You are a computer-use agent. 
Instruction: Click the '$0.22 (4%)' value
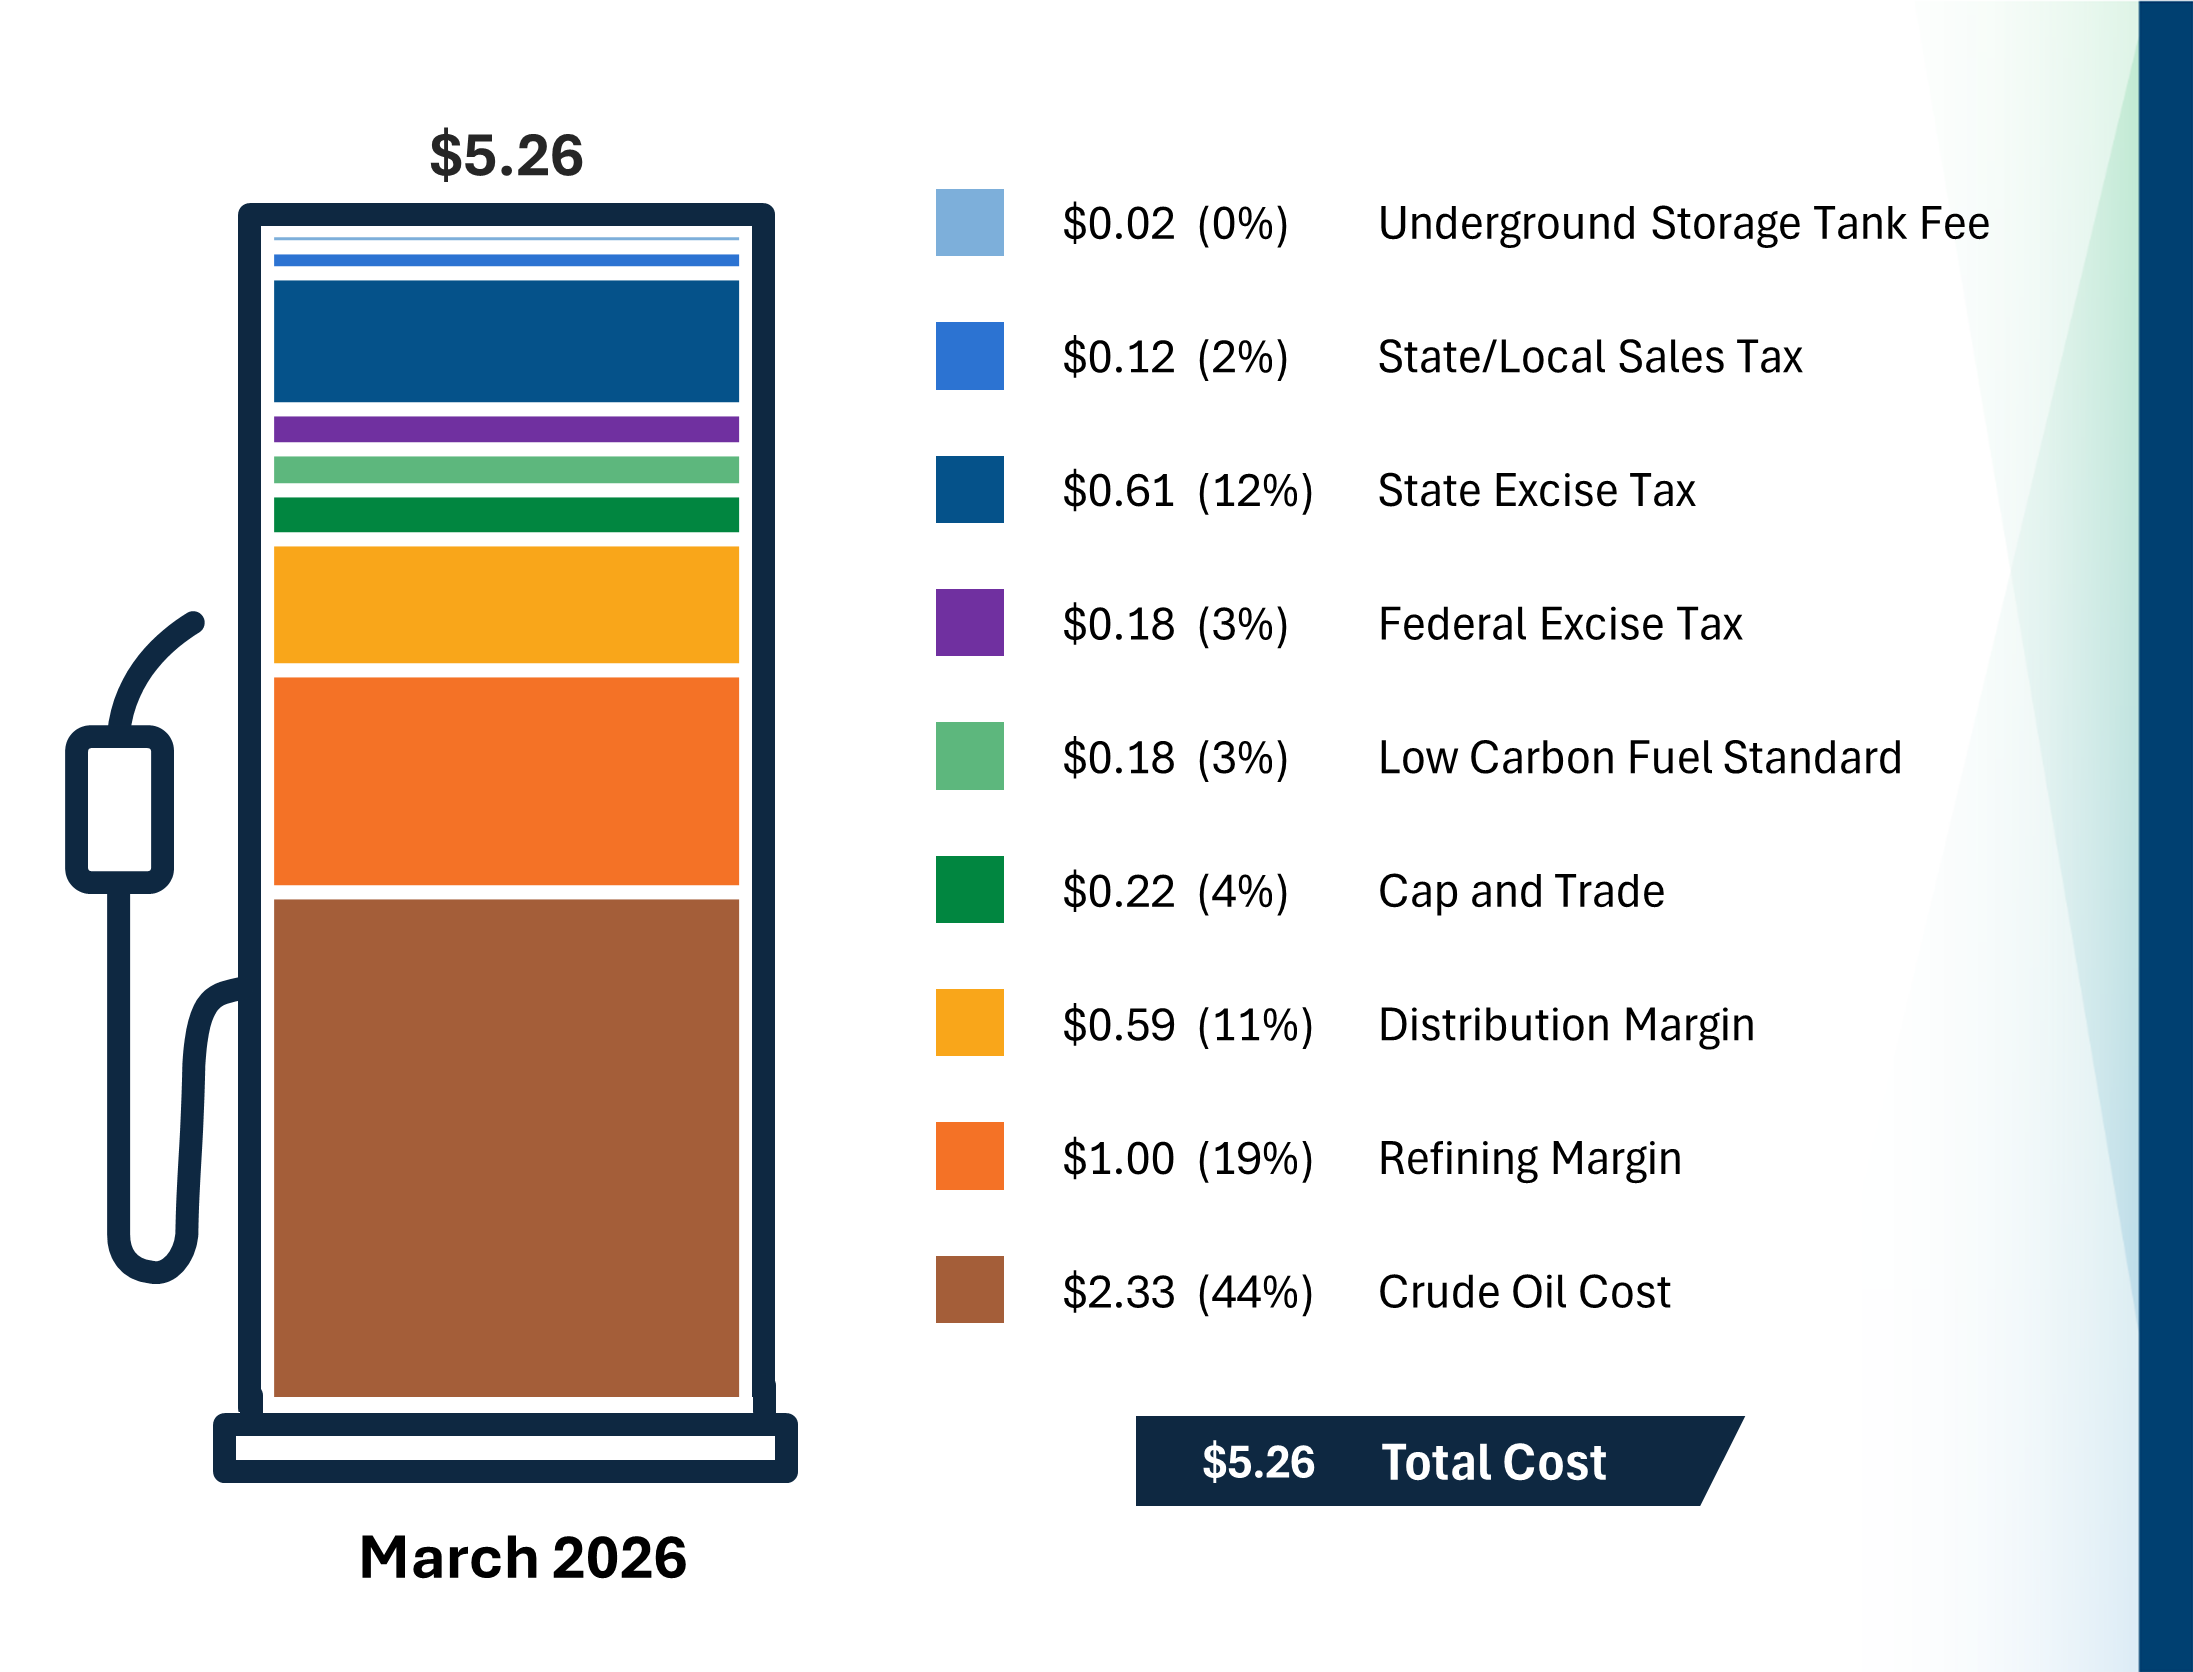(x=1175, y=891)
